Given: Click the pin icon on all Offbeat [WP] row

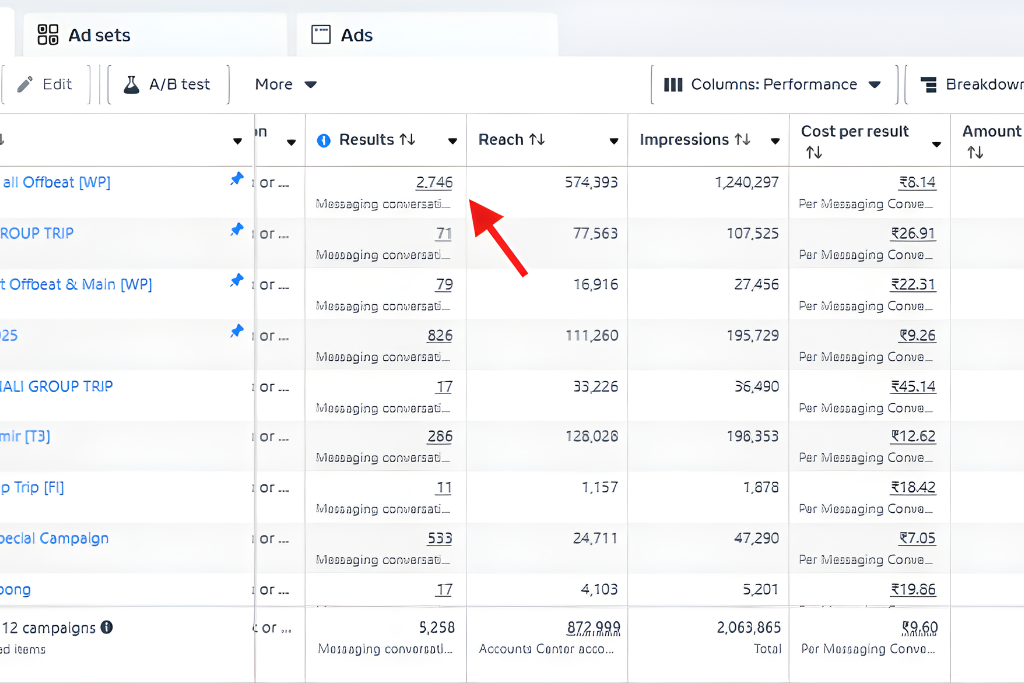Looking at the screenshot, I should tap(237, 179).
